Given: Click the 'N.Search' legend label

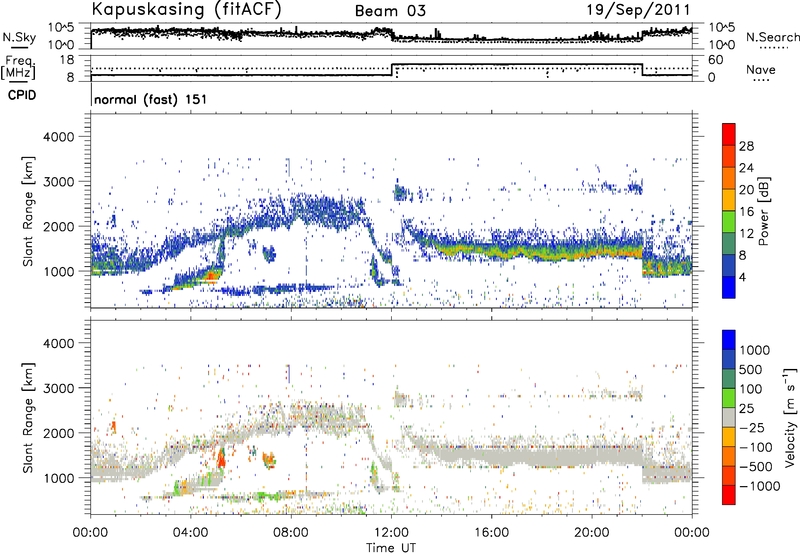Looking at the screenshot, I should [772, 37].
